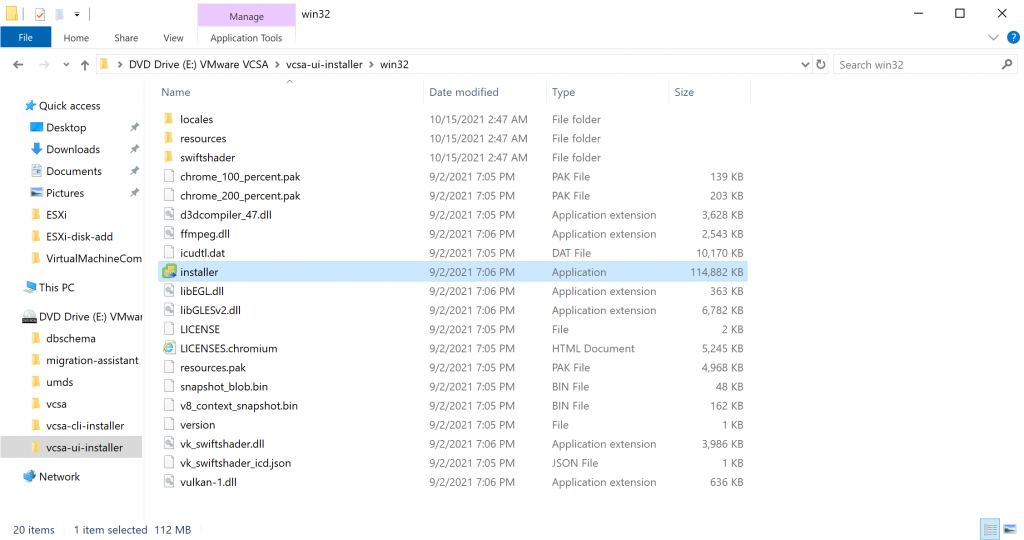1024x540 pixels.
Task: Open recent locations dropdown arrow
Action: (x=66, y=65)
